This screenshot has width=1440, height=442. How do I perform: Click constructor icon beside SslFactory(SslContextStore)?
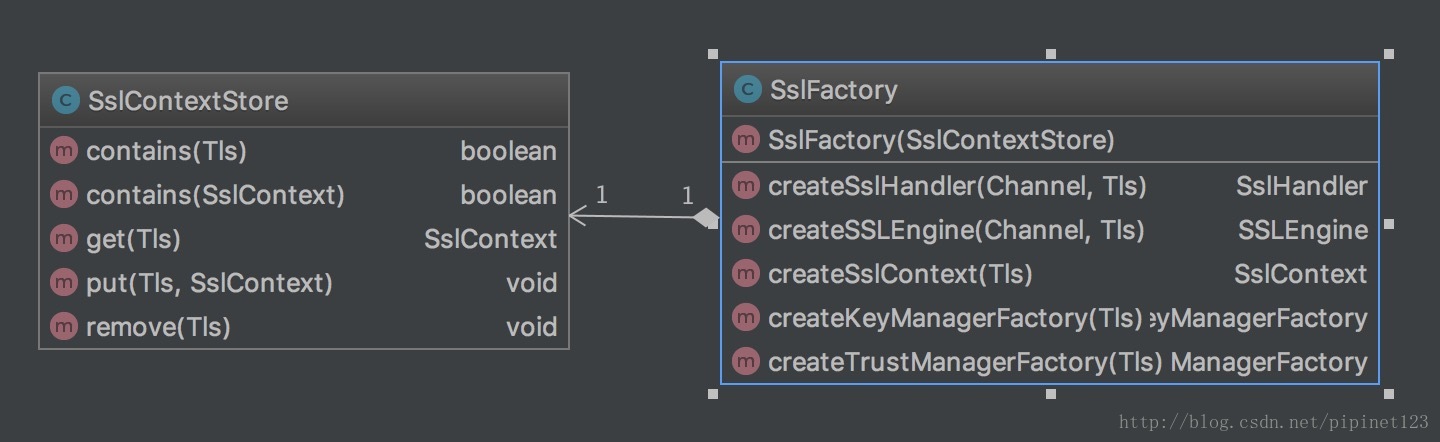pyautogui.click(x=746, y=140)
